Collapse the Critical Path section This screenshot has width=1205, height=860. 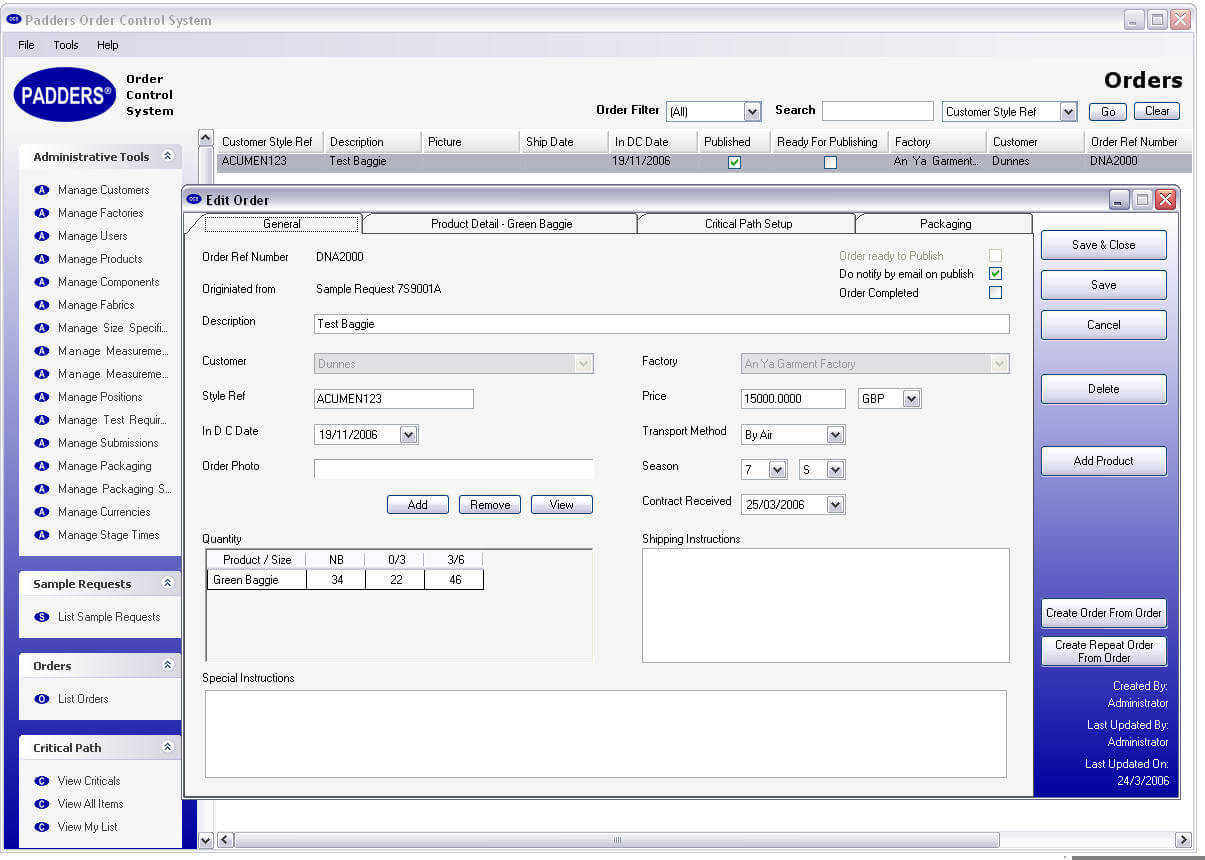click(x=167, y=748)
